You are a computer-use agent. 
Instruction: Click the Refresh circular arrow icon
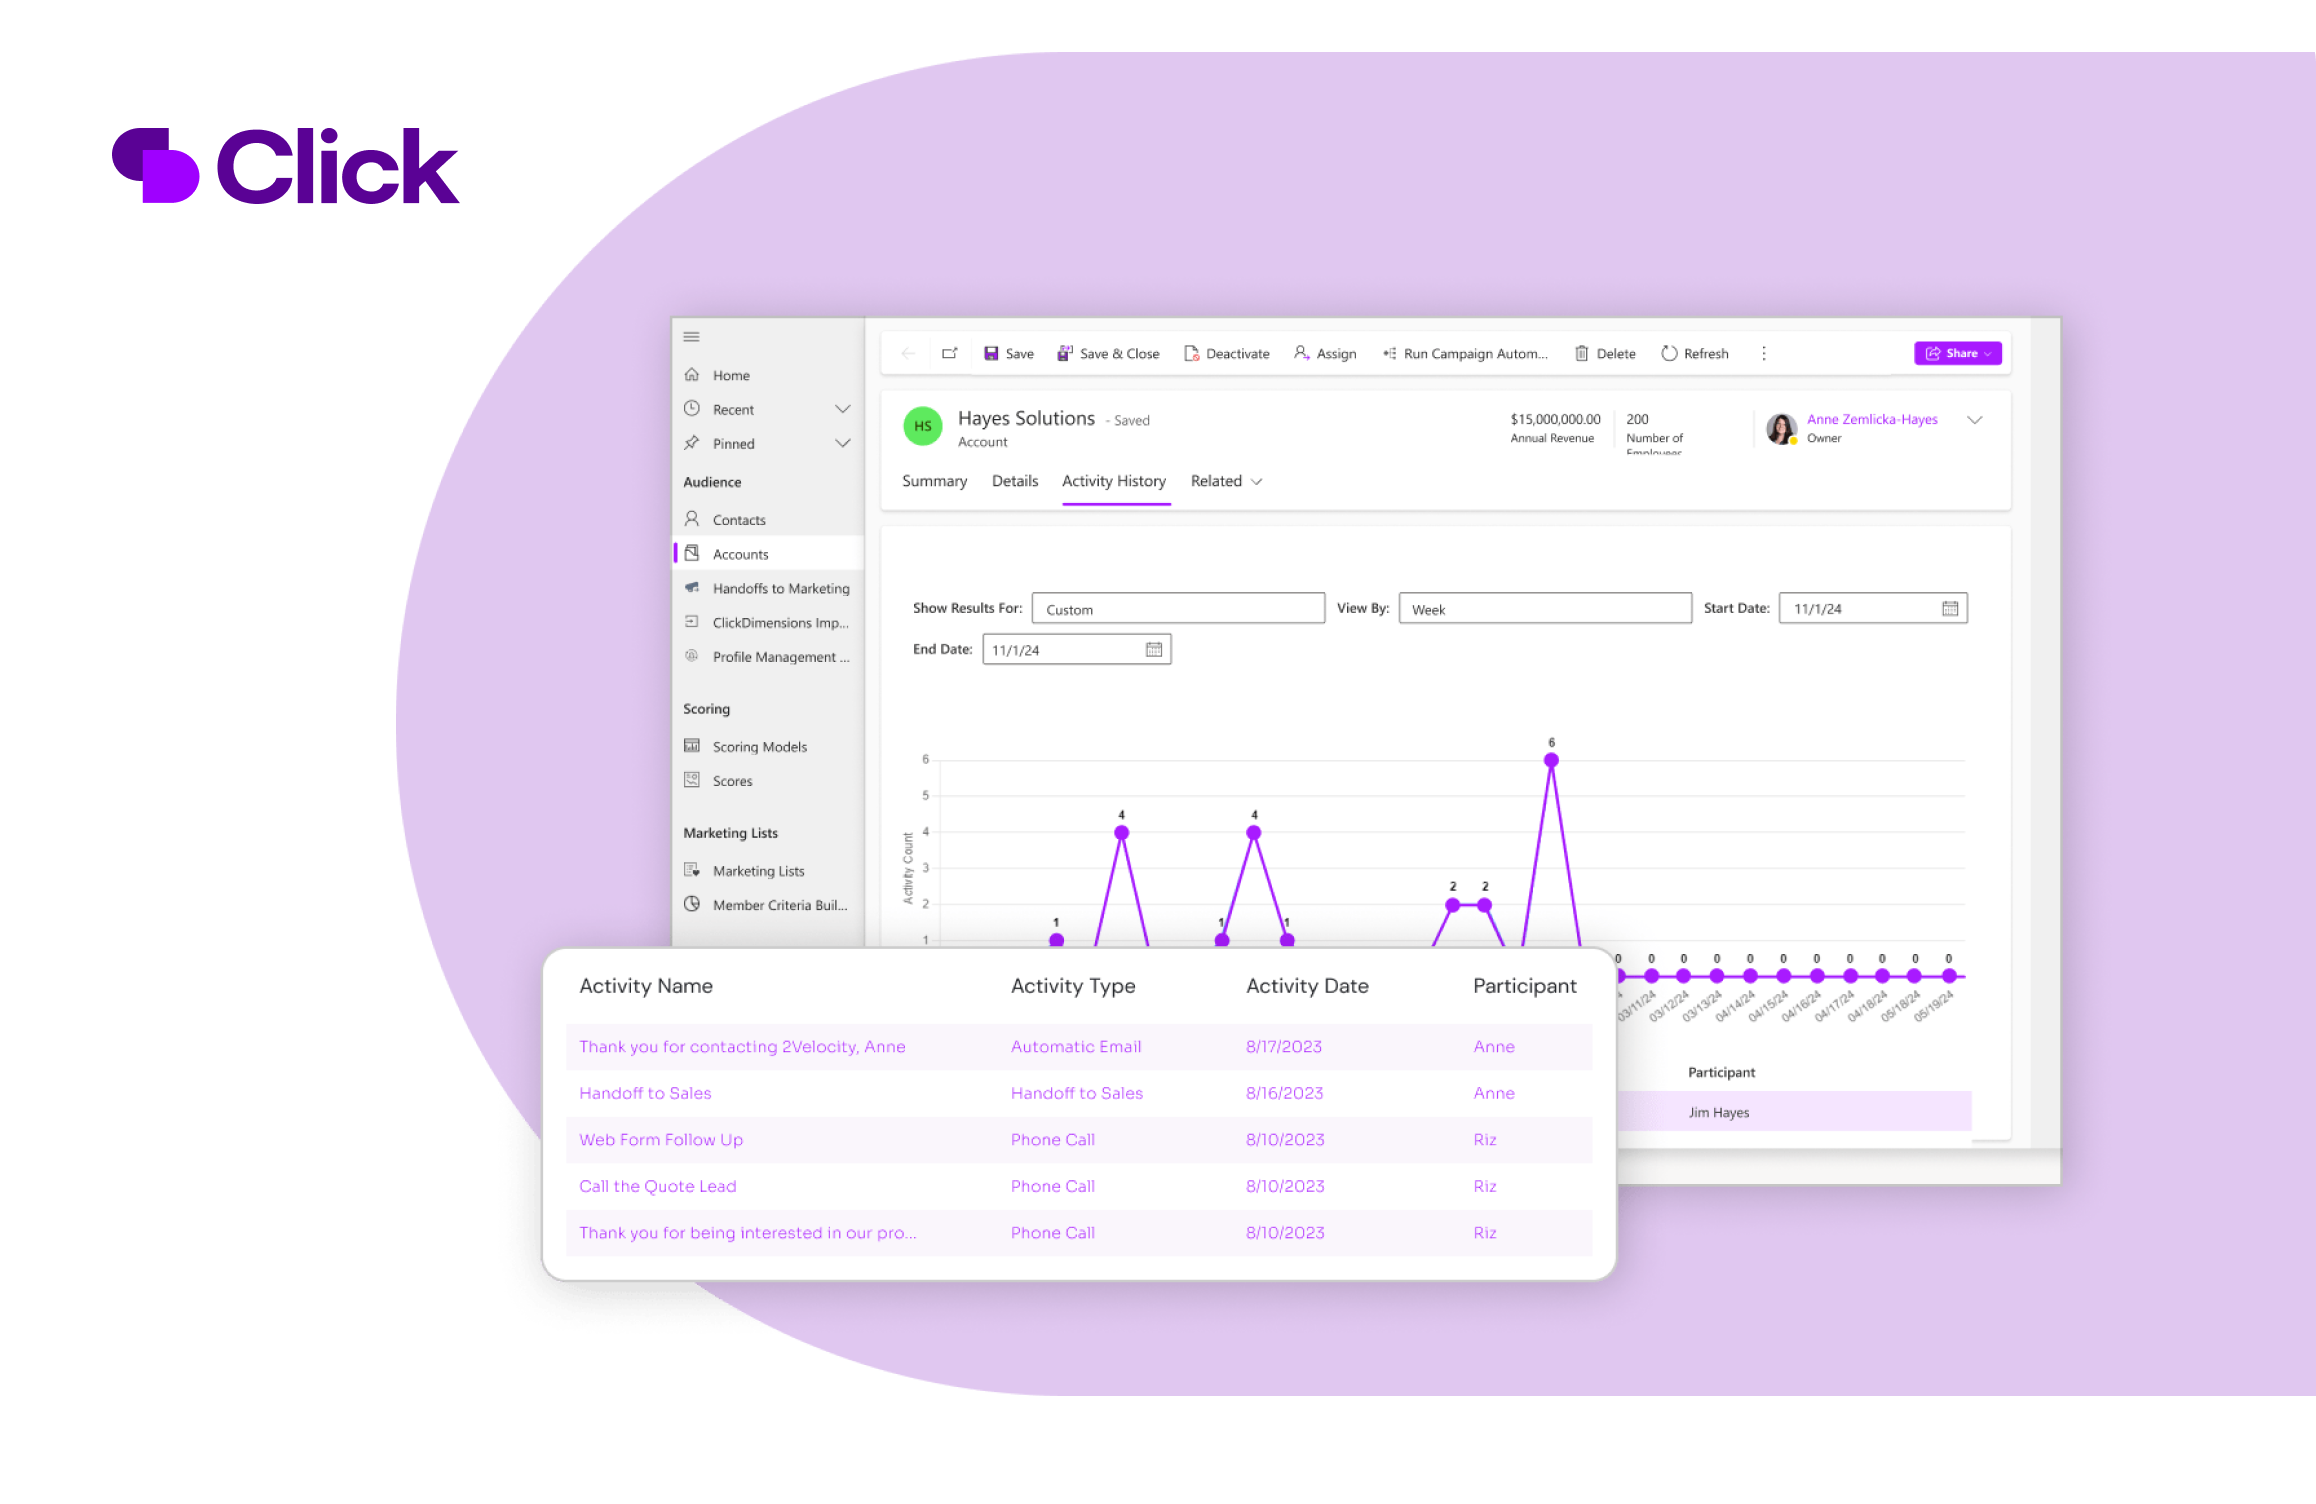(x=1668, y=354)
